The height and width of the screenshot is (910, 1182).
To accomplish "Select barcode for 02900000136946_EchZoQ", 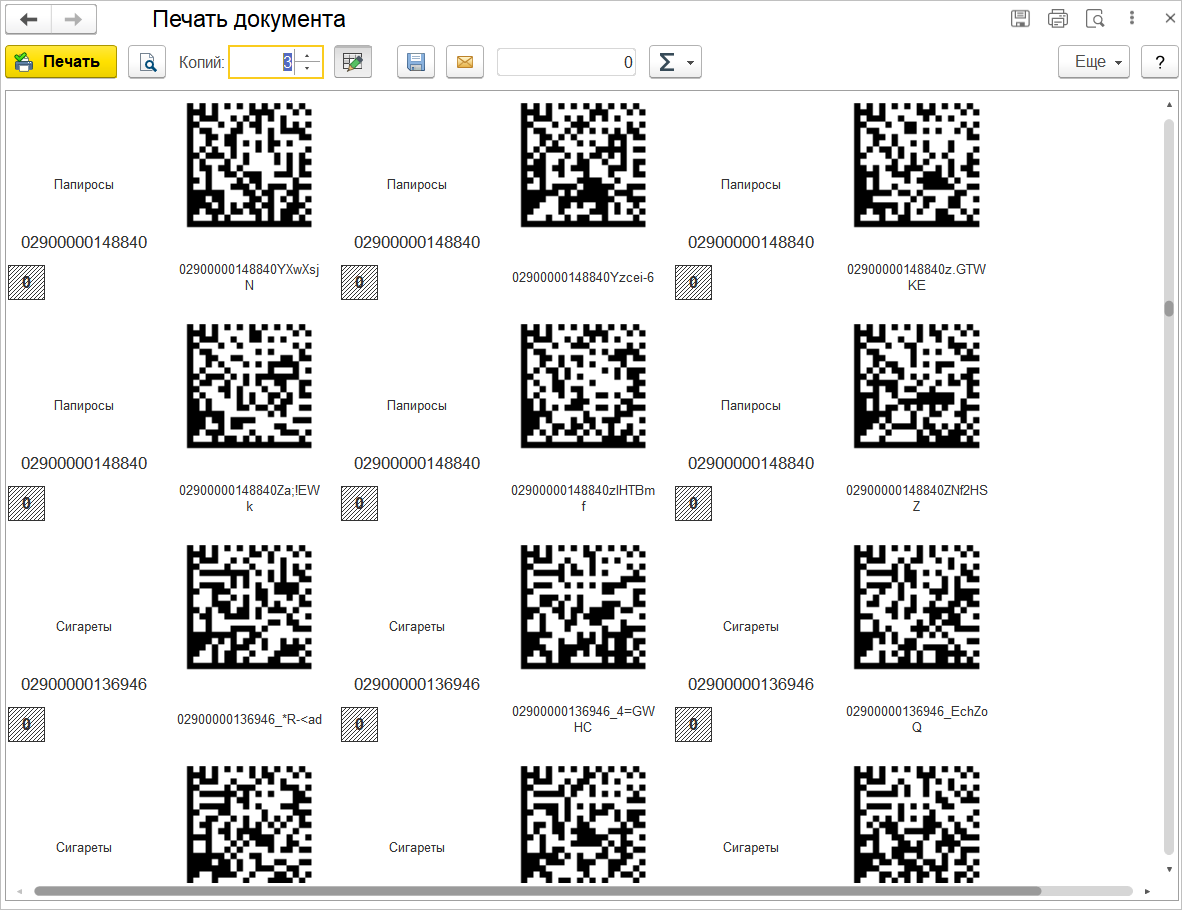I will (917, 607).
